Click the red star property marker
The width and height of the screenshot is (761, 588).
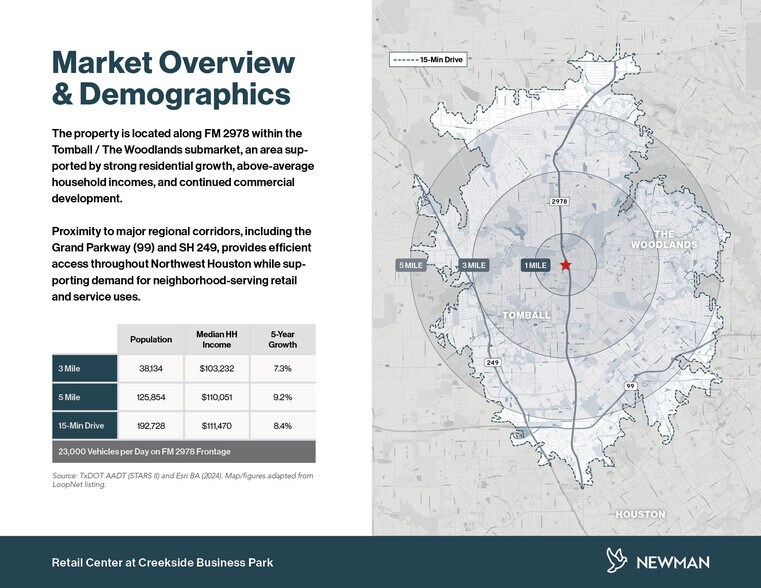(566, 265)
